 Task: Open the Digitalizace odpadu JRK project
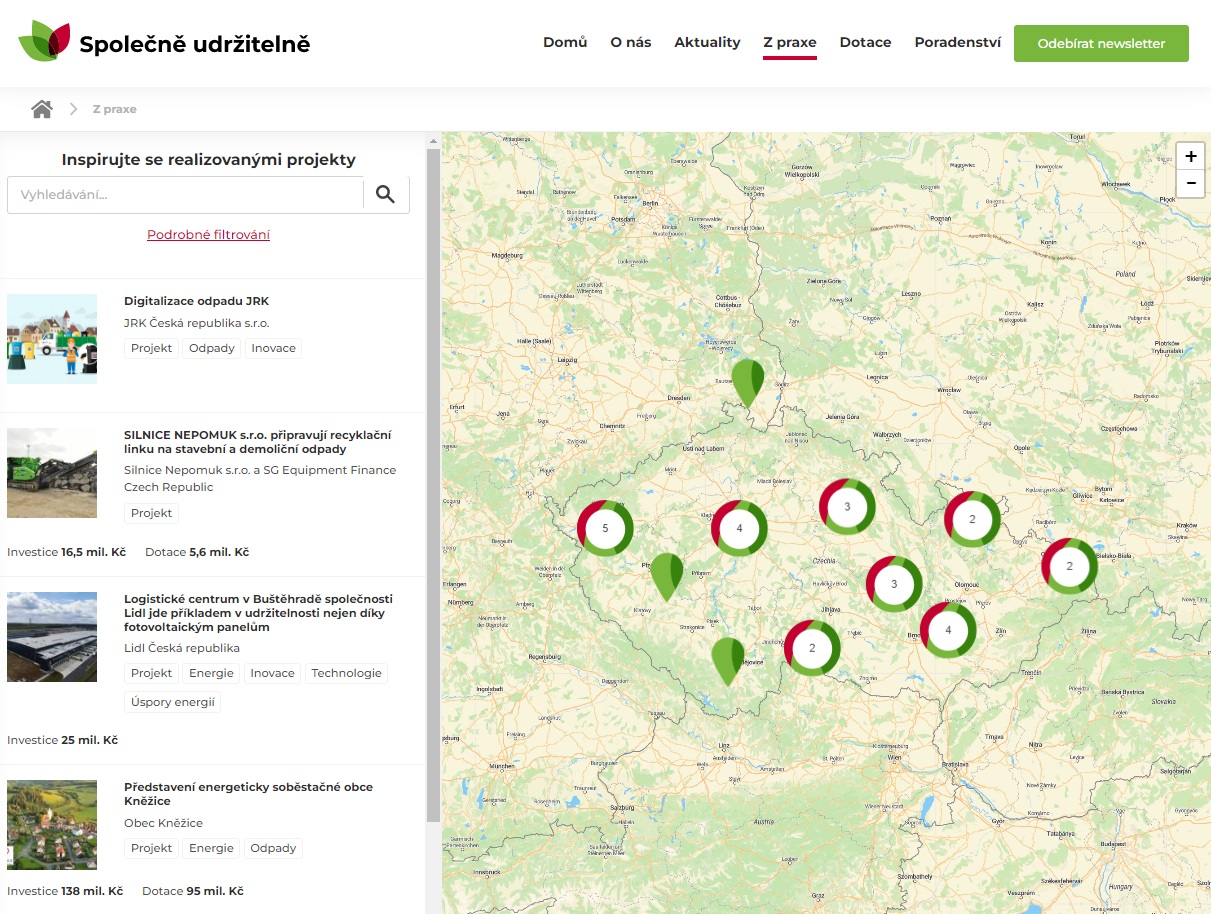[196, 301]
